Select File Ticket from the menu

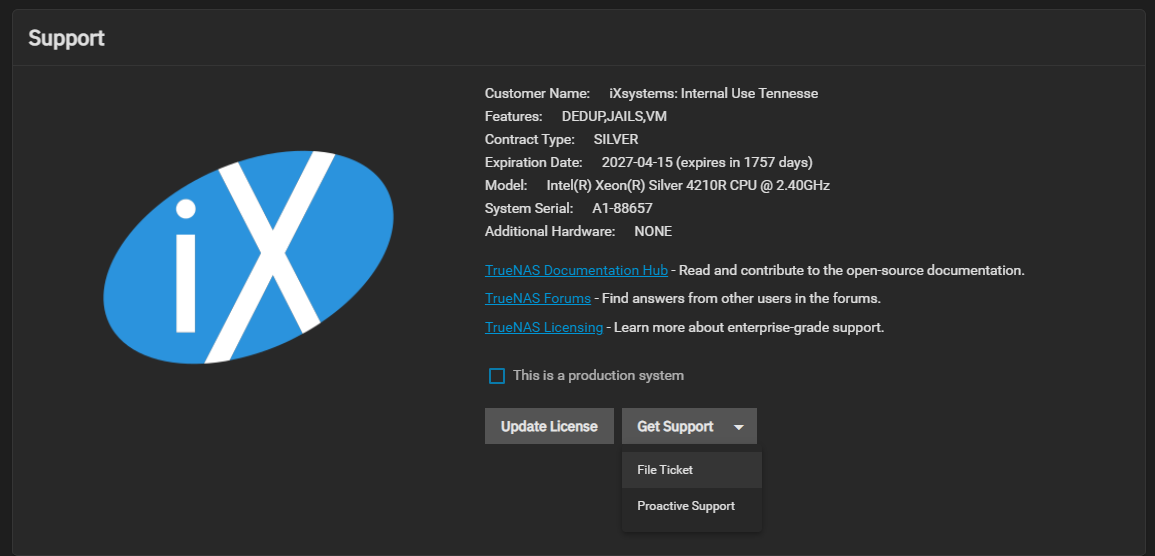click(665, 470)
